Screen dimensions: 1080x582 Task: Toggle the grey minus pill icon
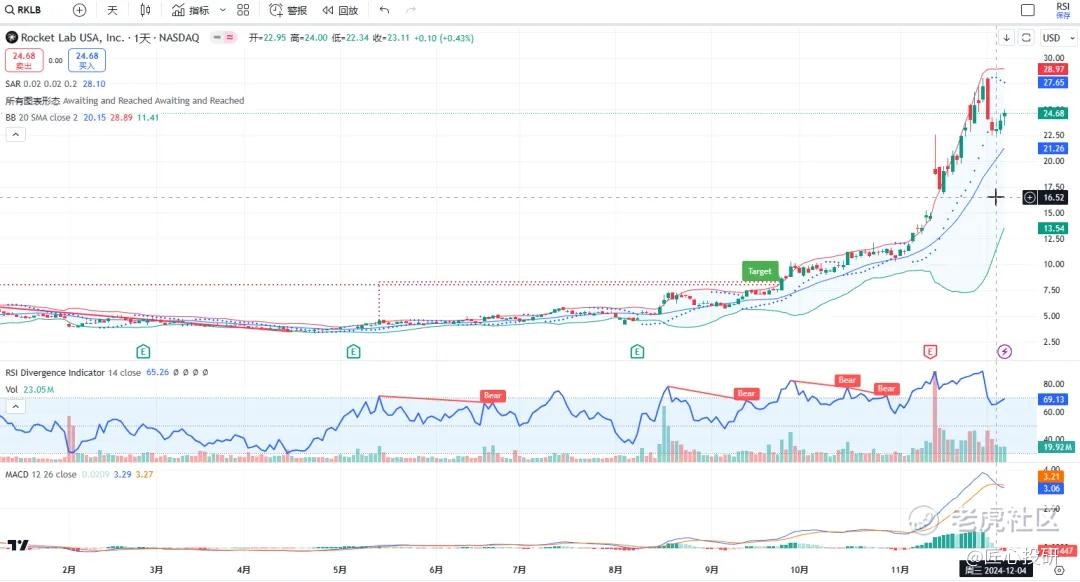tap(217, 37)
